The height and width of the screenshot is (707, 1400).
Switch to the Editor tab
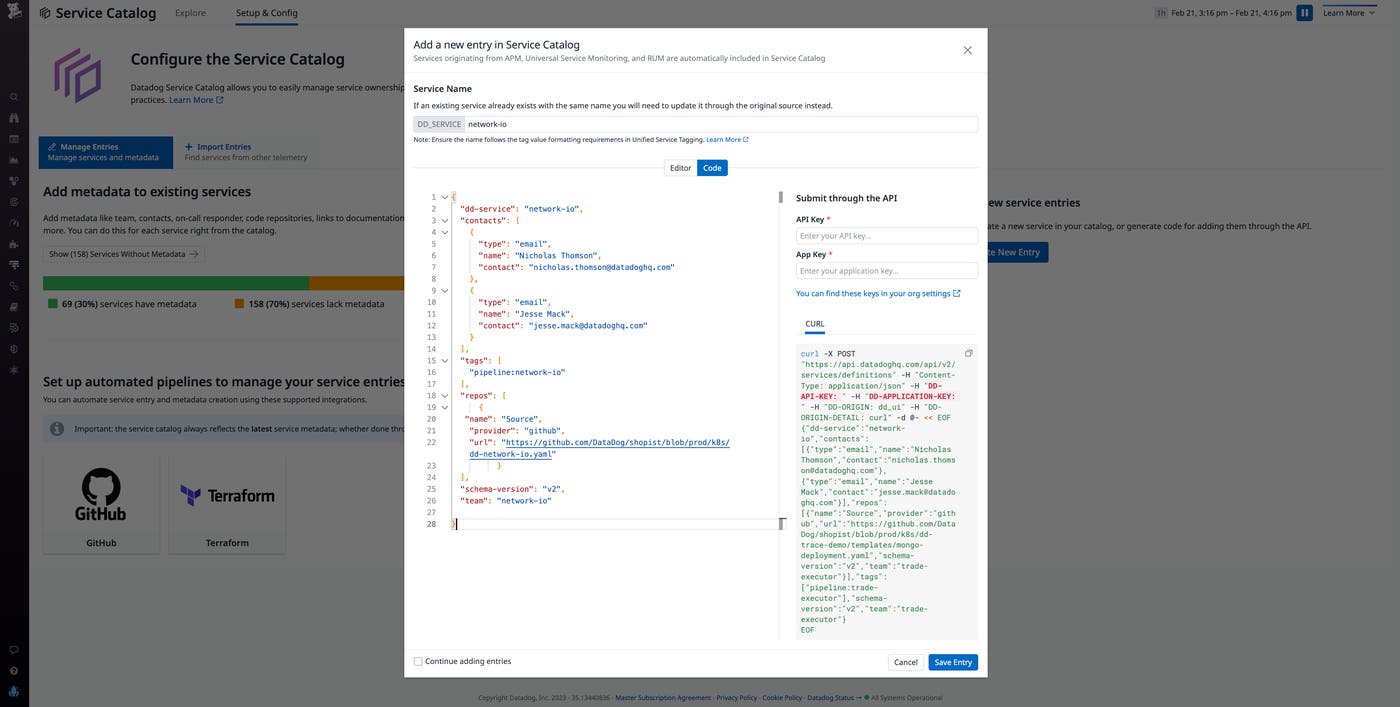click(x=681, y=167)
